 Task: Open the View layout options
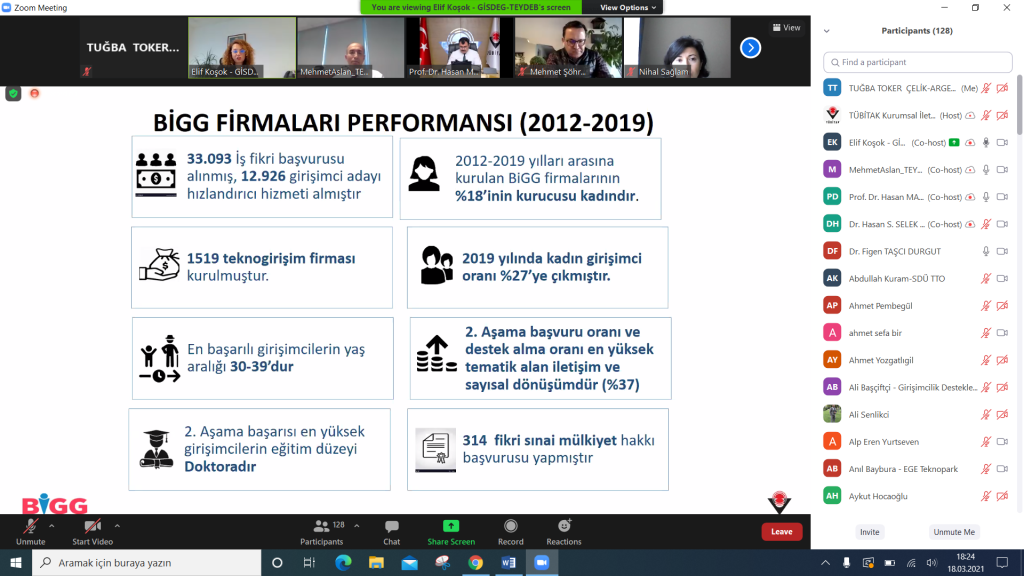pos(786,27)
